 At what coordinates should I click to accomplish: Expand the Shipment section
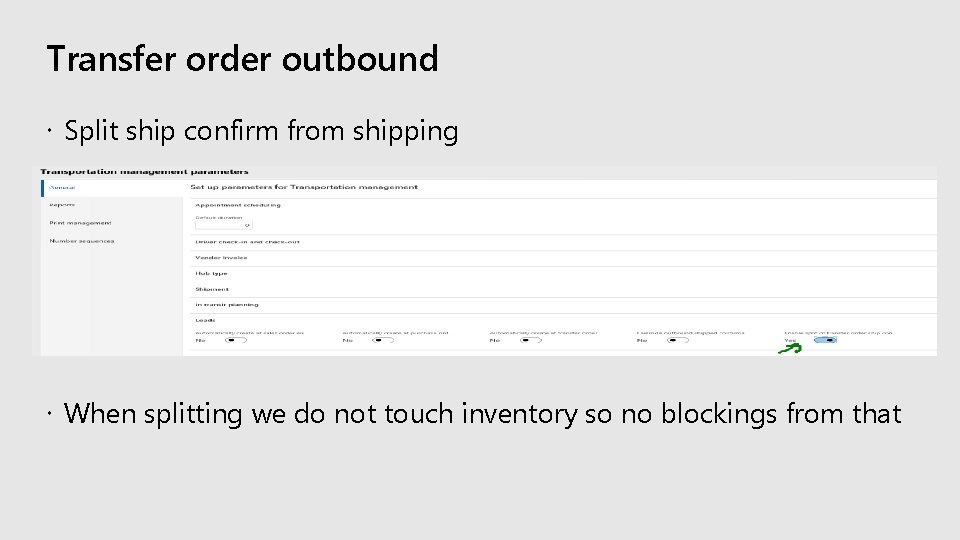tap(212, 289)
